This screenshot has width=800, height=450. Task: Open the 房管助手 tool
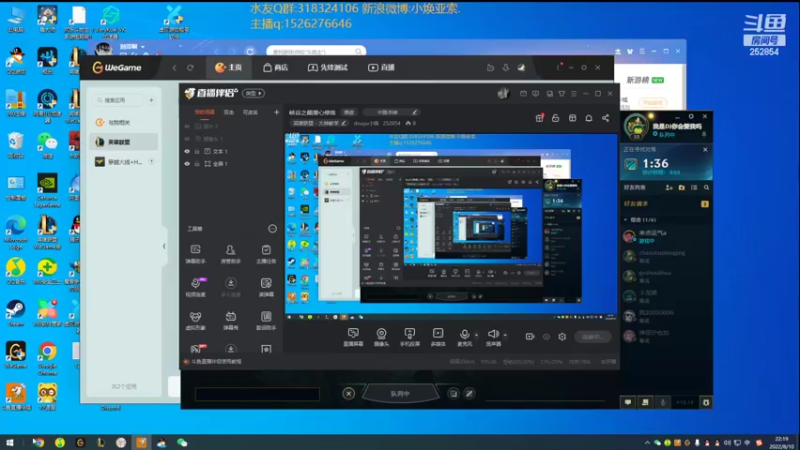[231, 254]
